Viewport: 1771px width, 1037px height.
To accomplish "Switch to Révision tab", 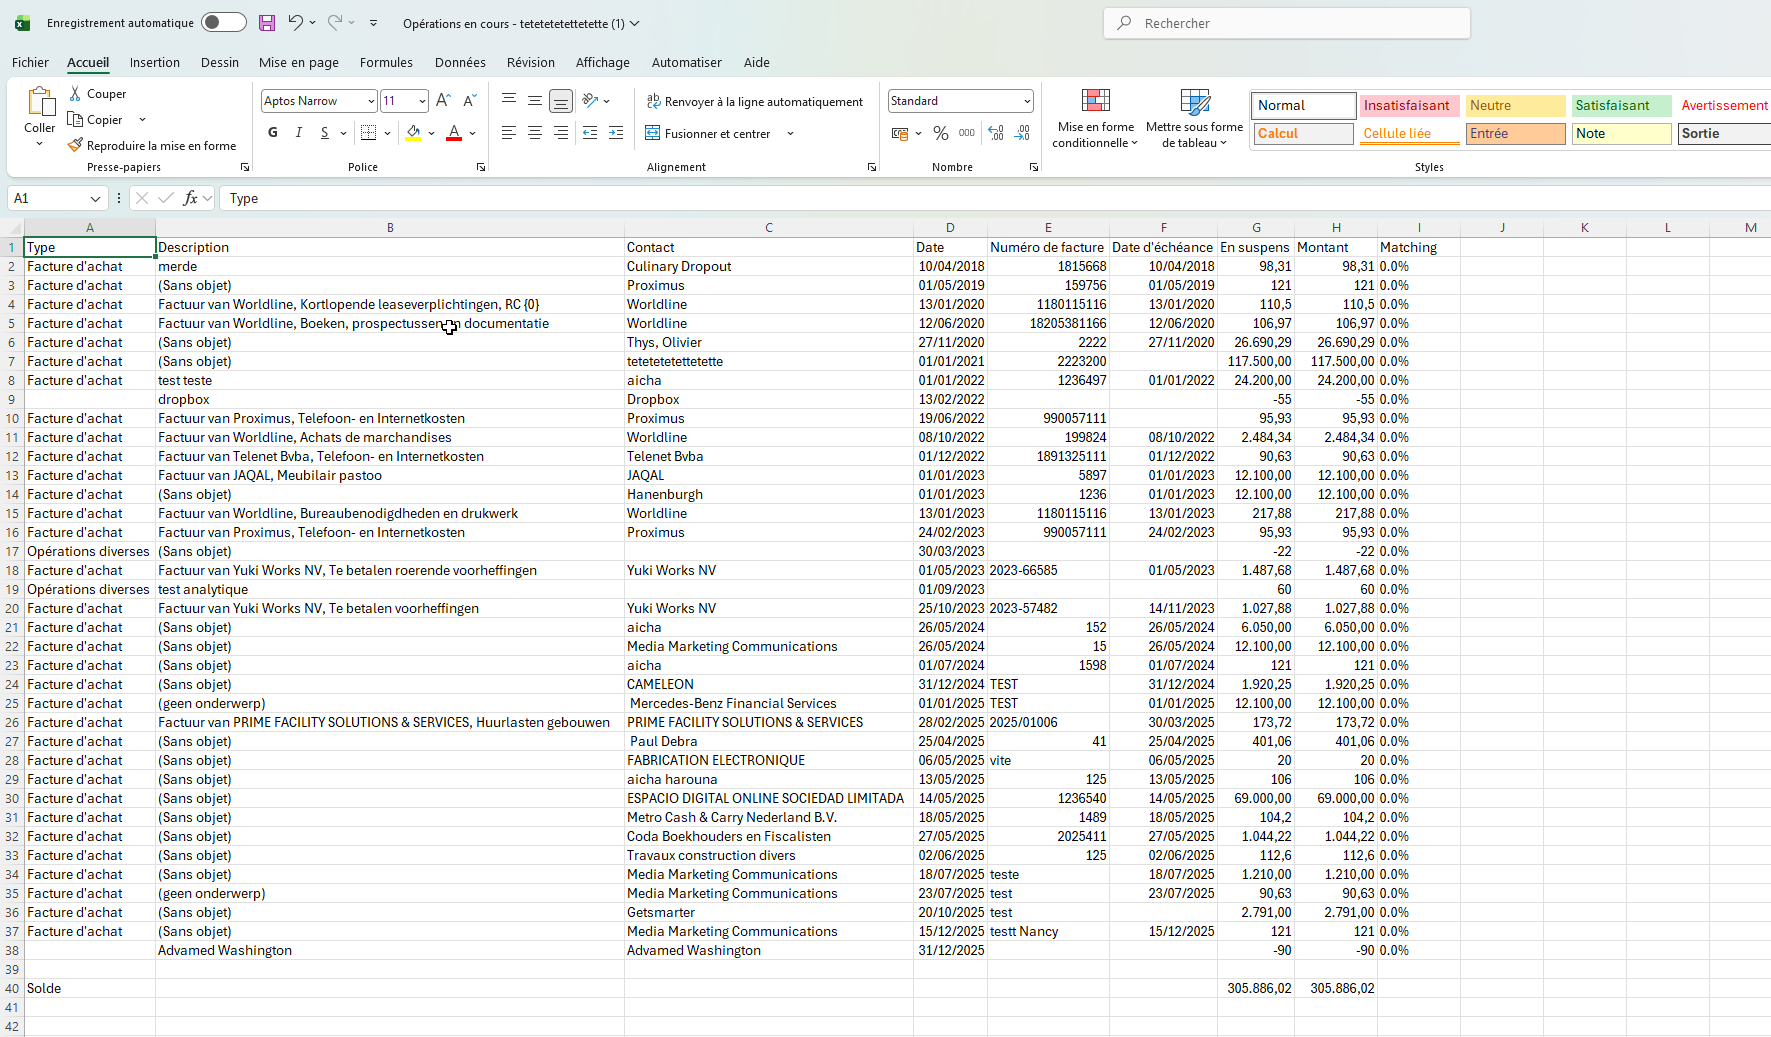I will pos(531,62).
